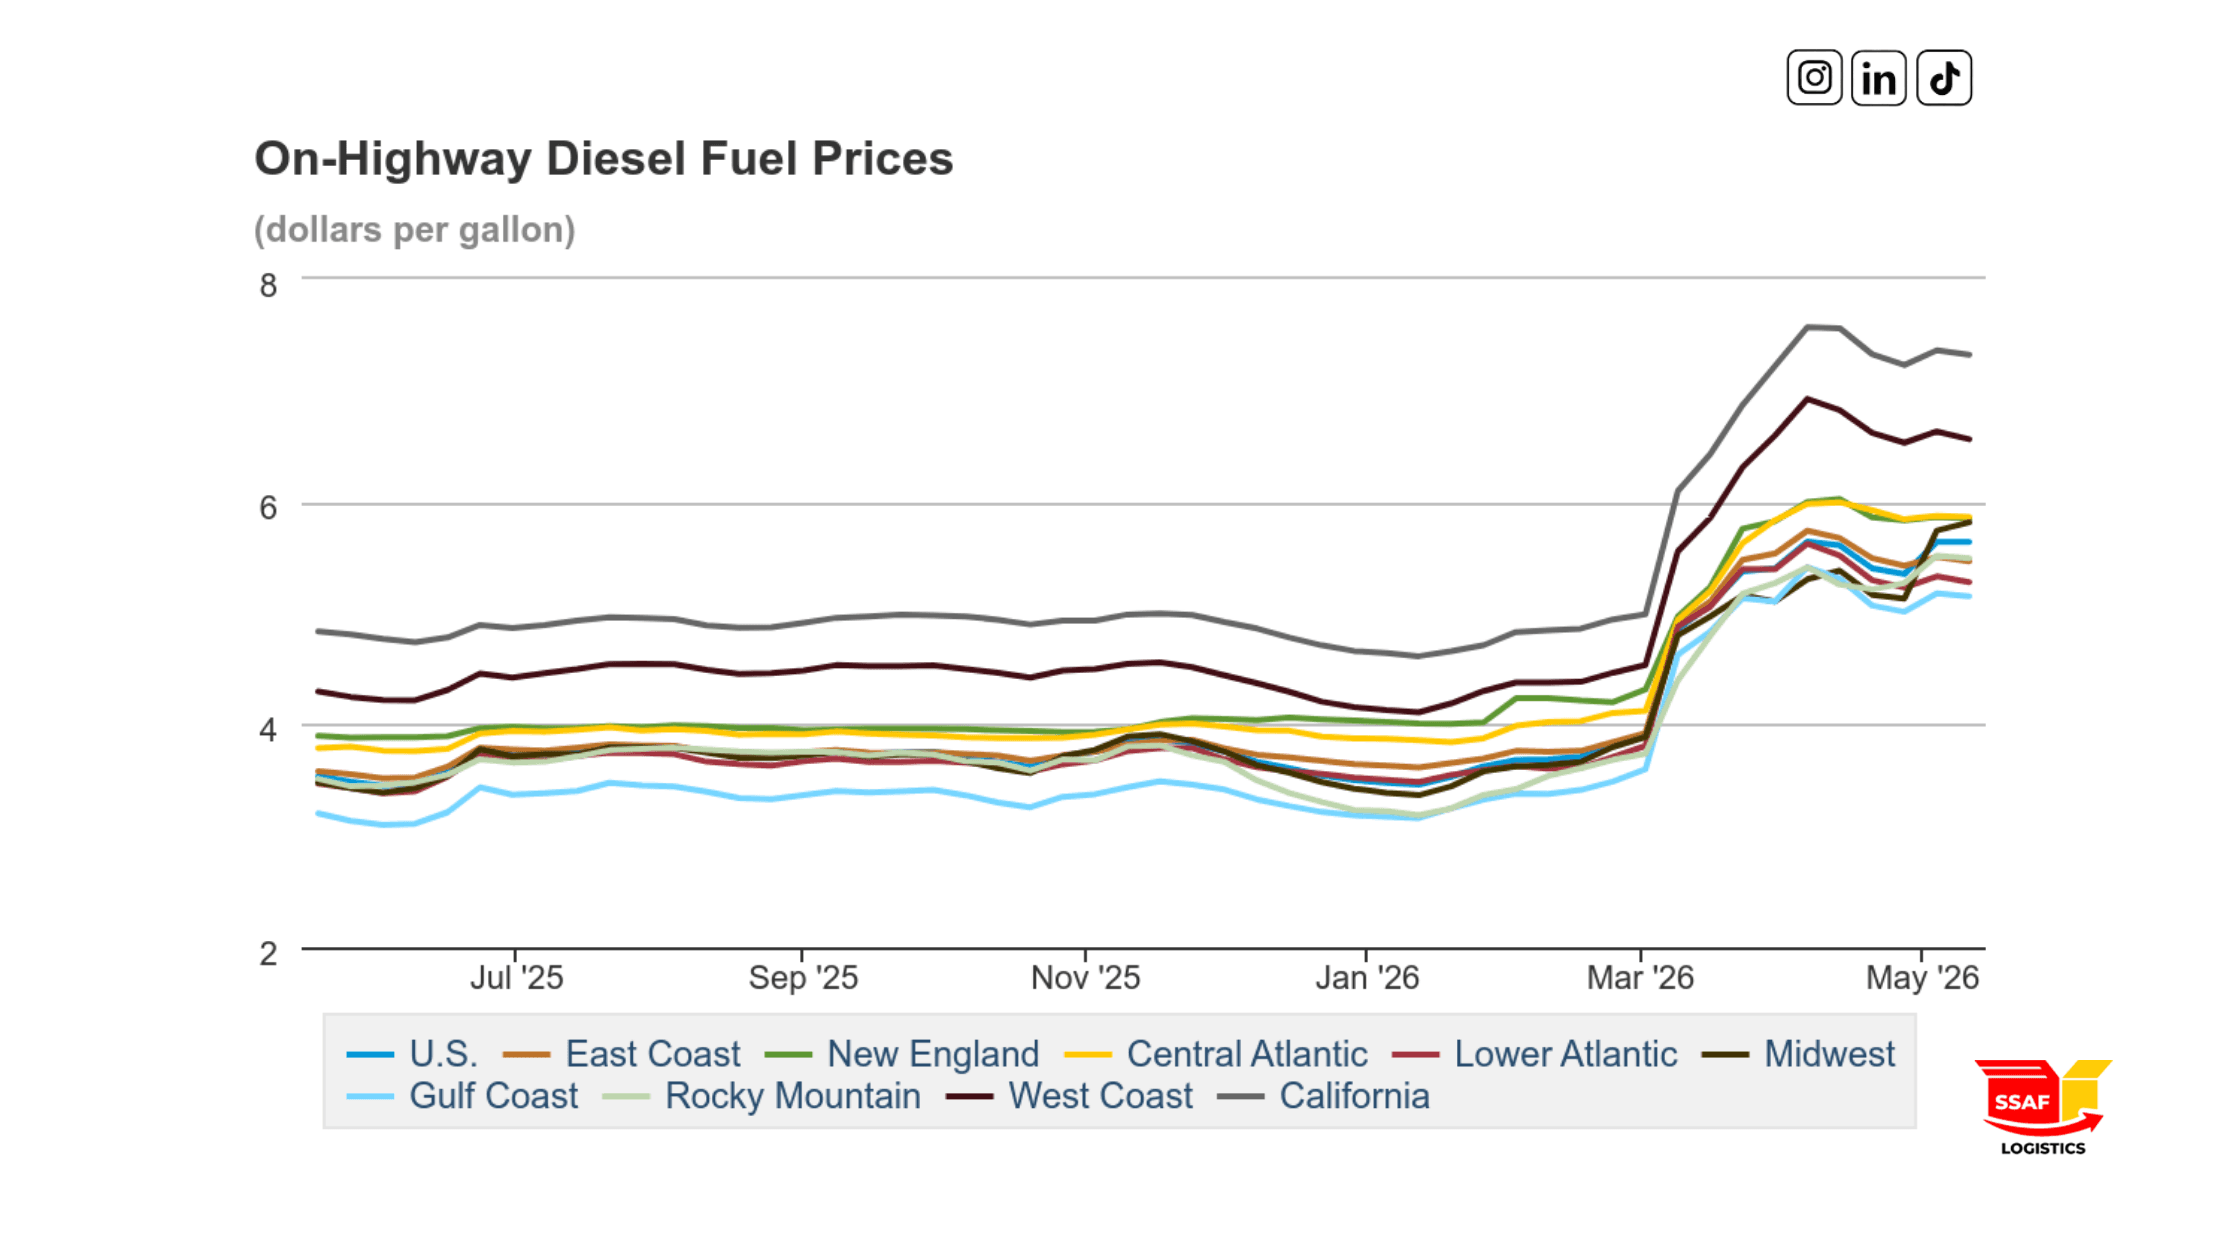
Task: Toggle U.S. series in legend
Action: (x=412, y=1054)
